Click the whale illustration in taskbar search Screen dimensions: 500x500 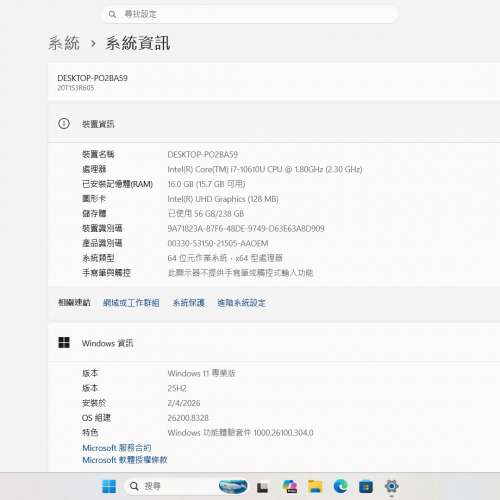coord(233,486)
